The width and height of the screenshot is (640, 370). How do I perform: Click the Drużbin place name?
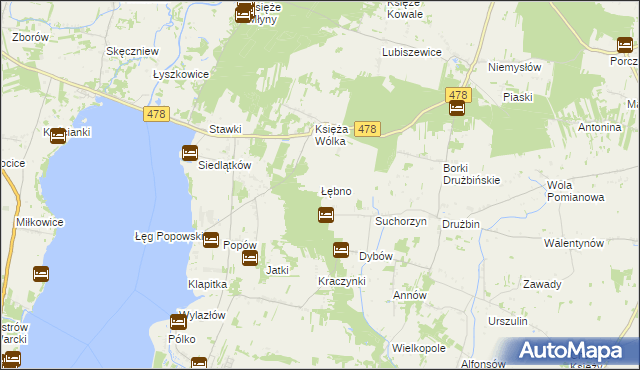point(461,224)
